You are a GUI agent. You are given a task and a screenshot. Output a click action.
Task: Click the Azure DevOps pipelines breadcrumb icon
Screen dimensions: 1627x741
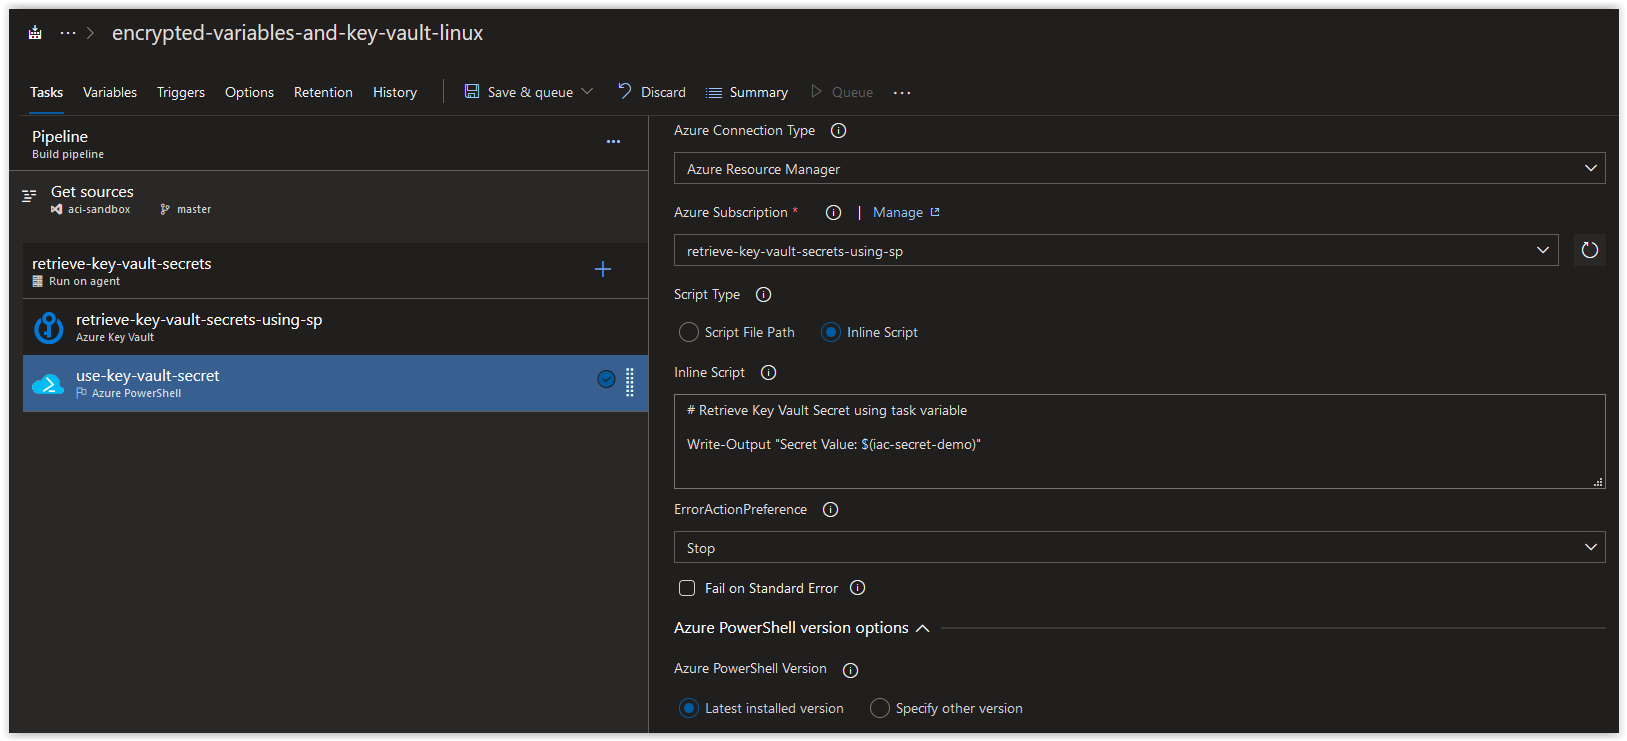[35, 33]
